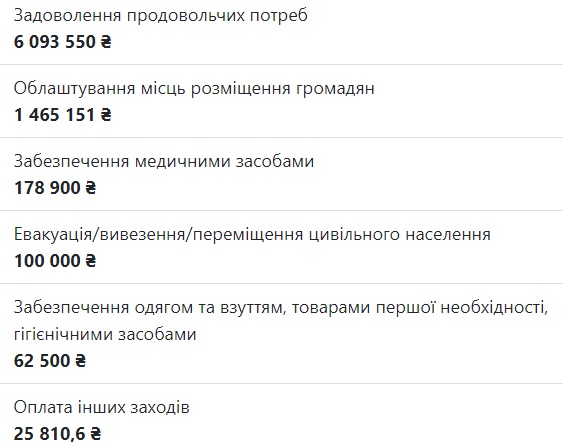
Task: Select the 62 500 ₴ amount
Action: 50,361
